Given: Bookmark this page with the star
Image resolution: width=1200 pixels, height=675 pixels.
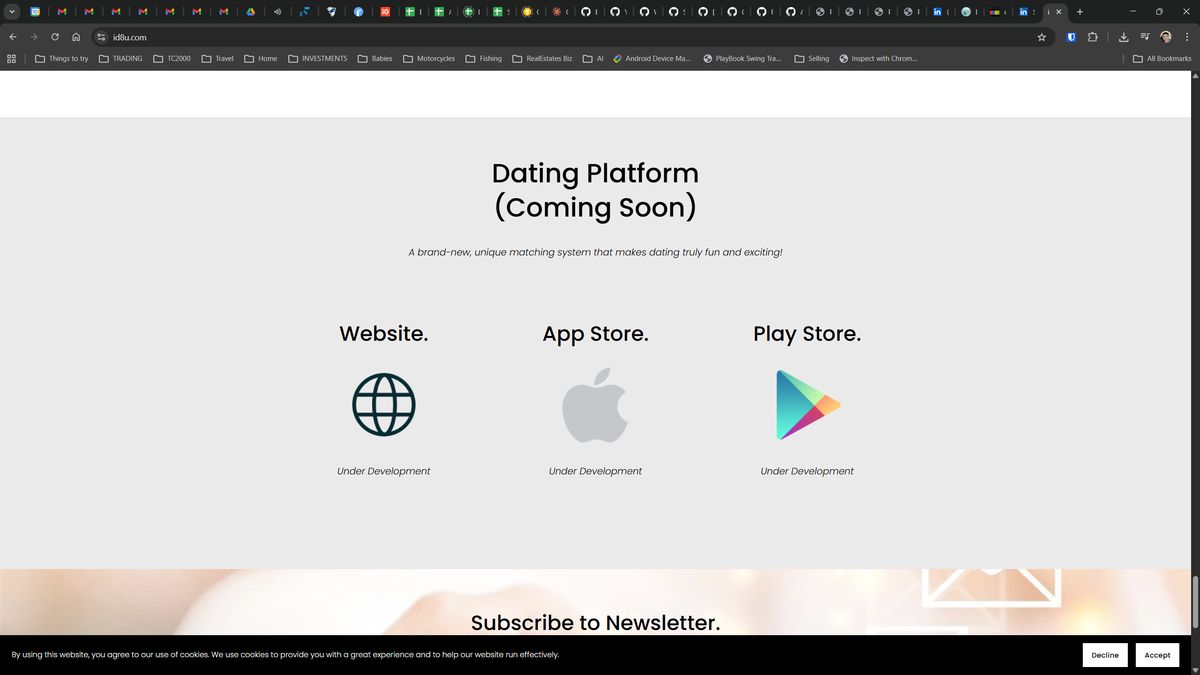Looking at the screenshot, I should click(1041, 37).
